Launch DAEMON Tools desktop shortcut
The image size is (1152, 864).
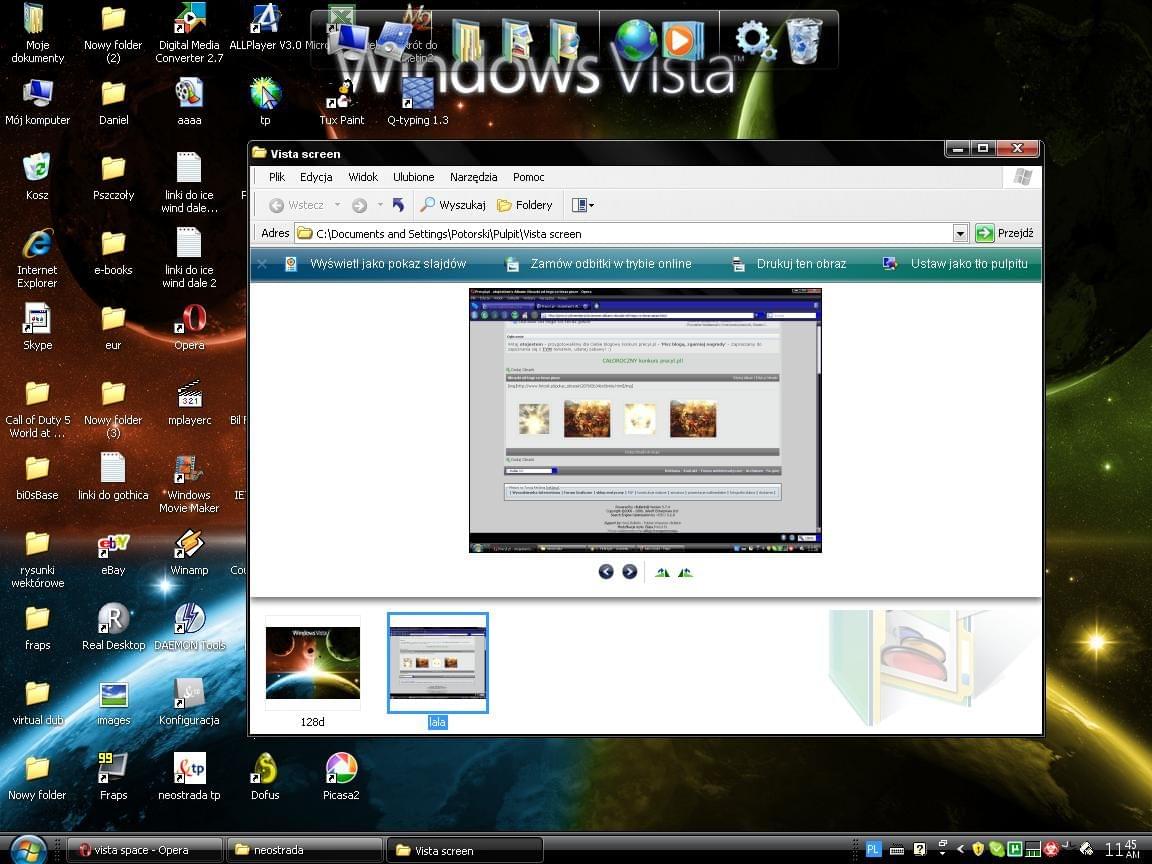(x=190, y=627)
